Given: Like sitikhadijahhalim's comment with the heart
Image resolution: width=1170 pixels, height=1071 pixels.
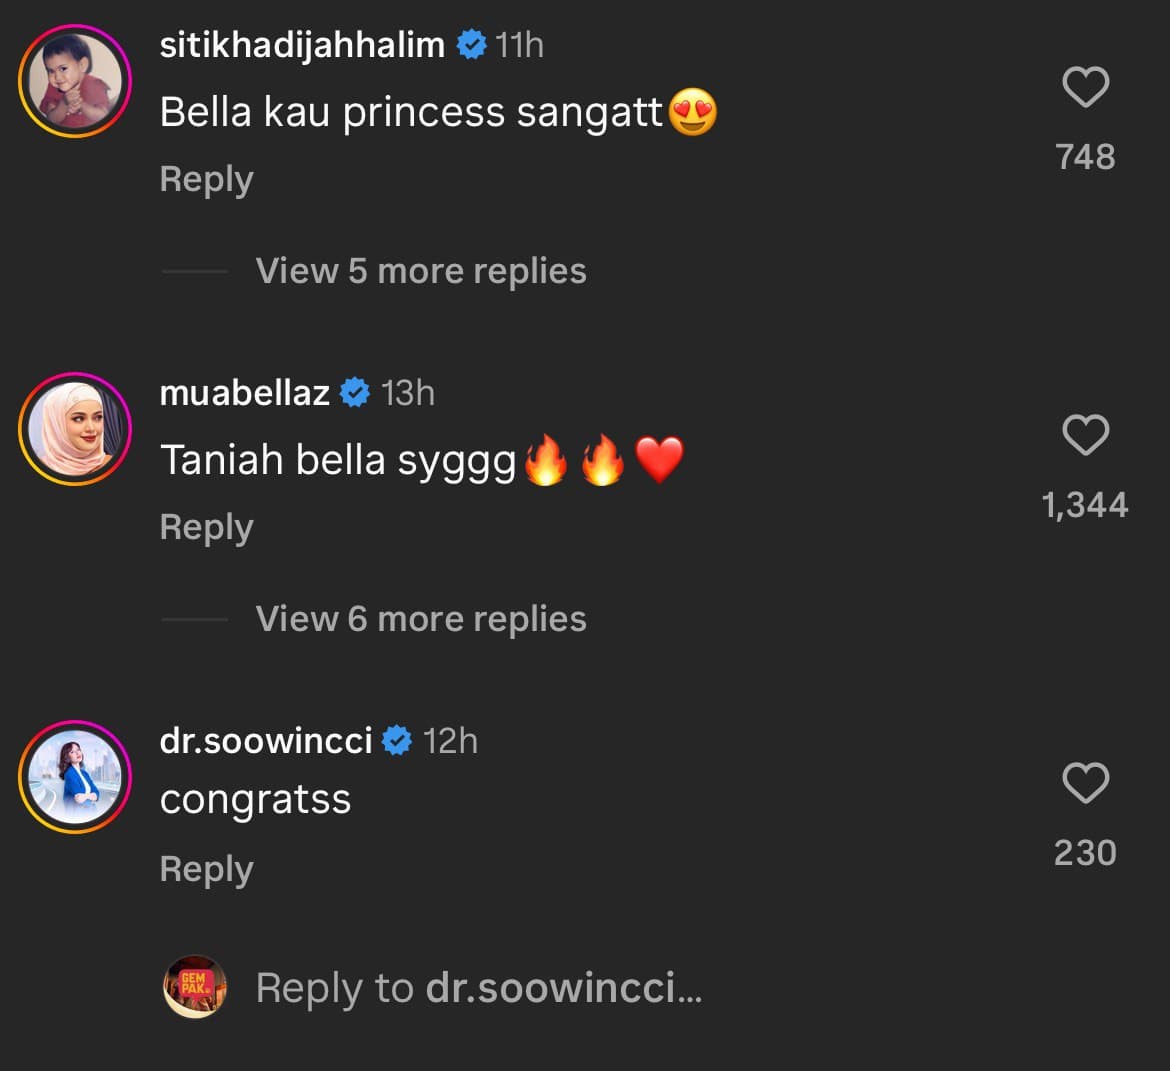Looking at the screenshot, I should tap(1085, 88).
